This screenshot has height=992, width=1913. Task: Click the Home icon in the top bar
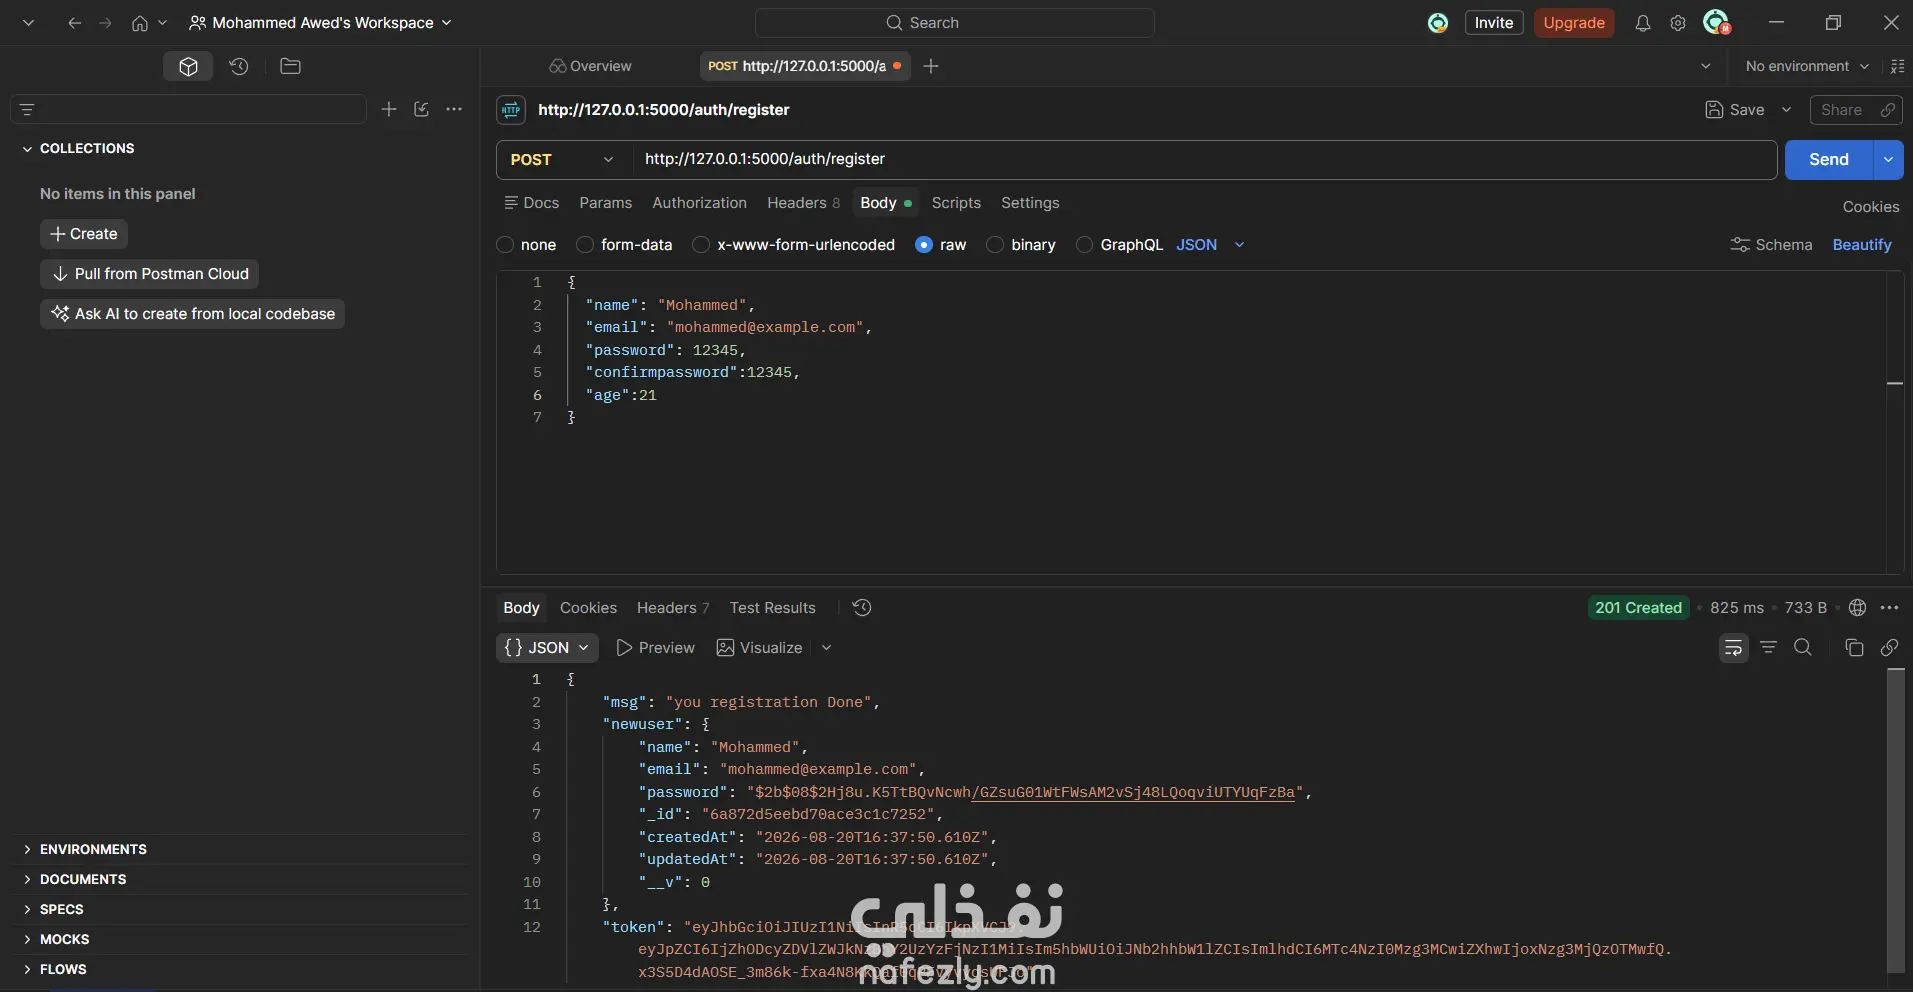(140, 22)
